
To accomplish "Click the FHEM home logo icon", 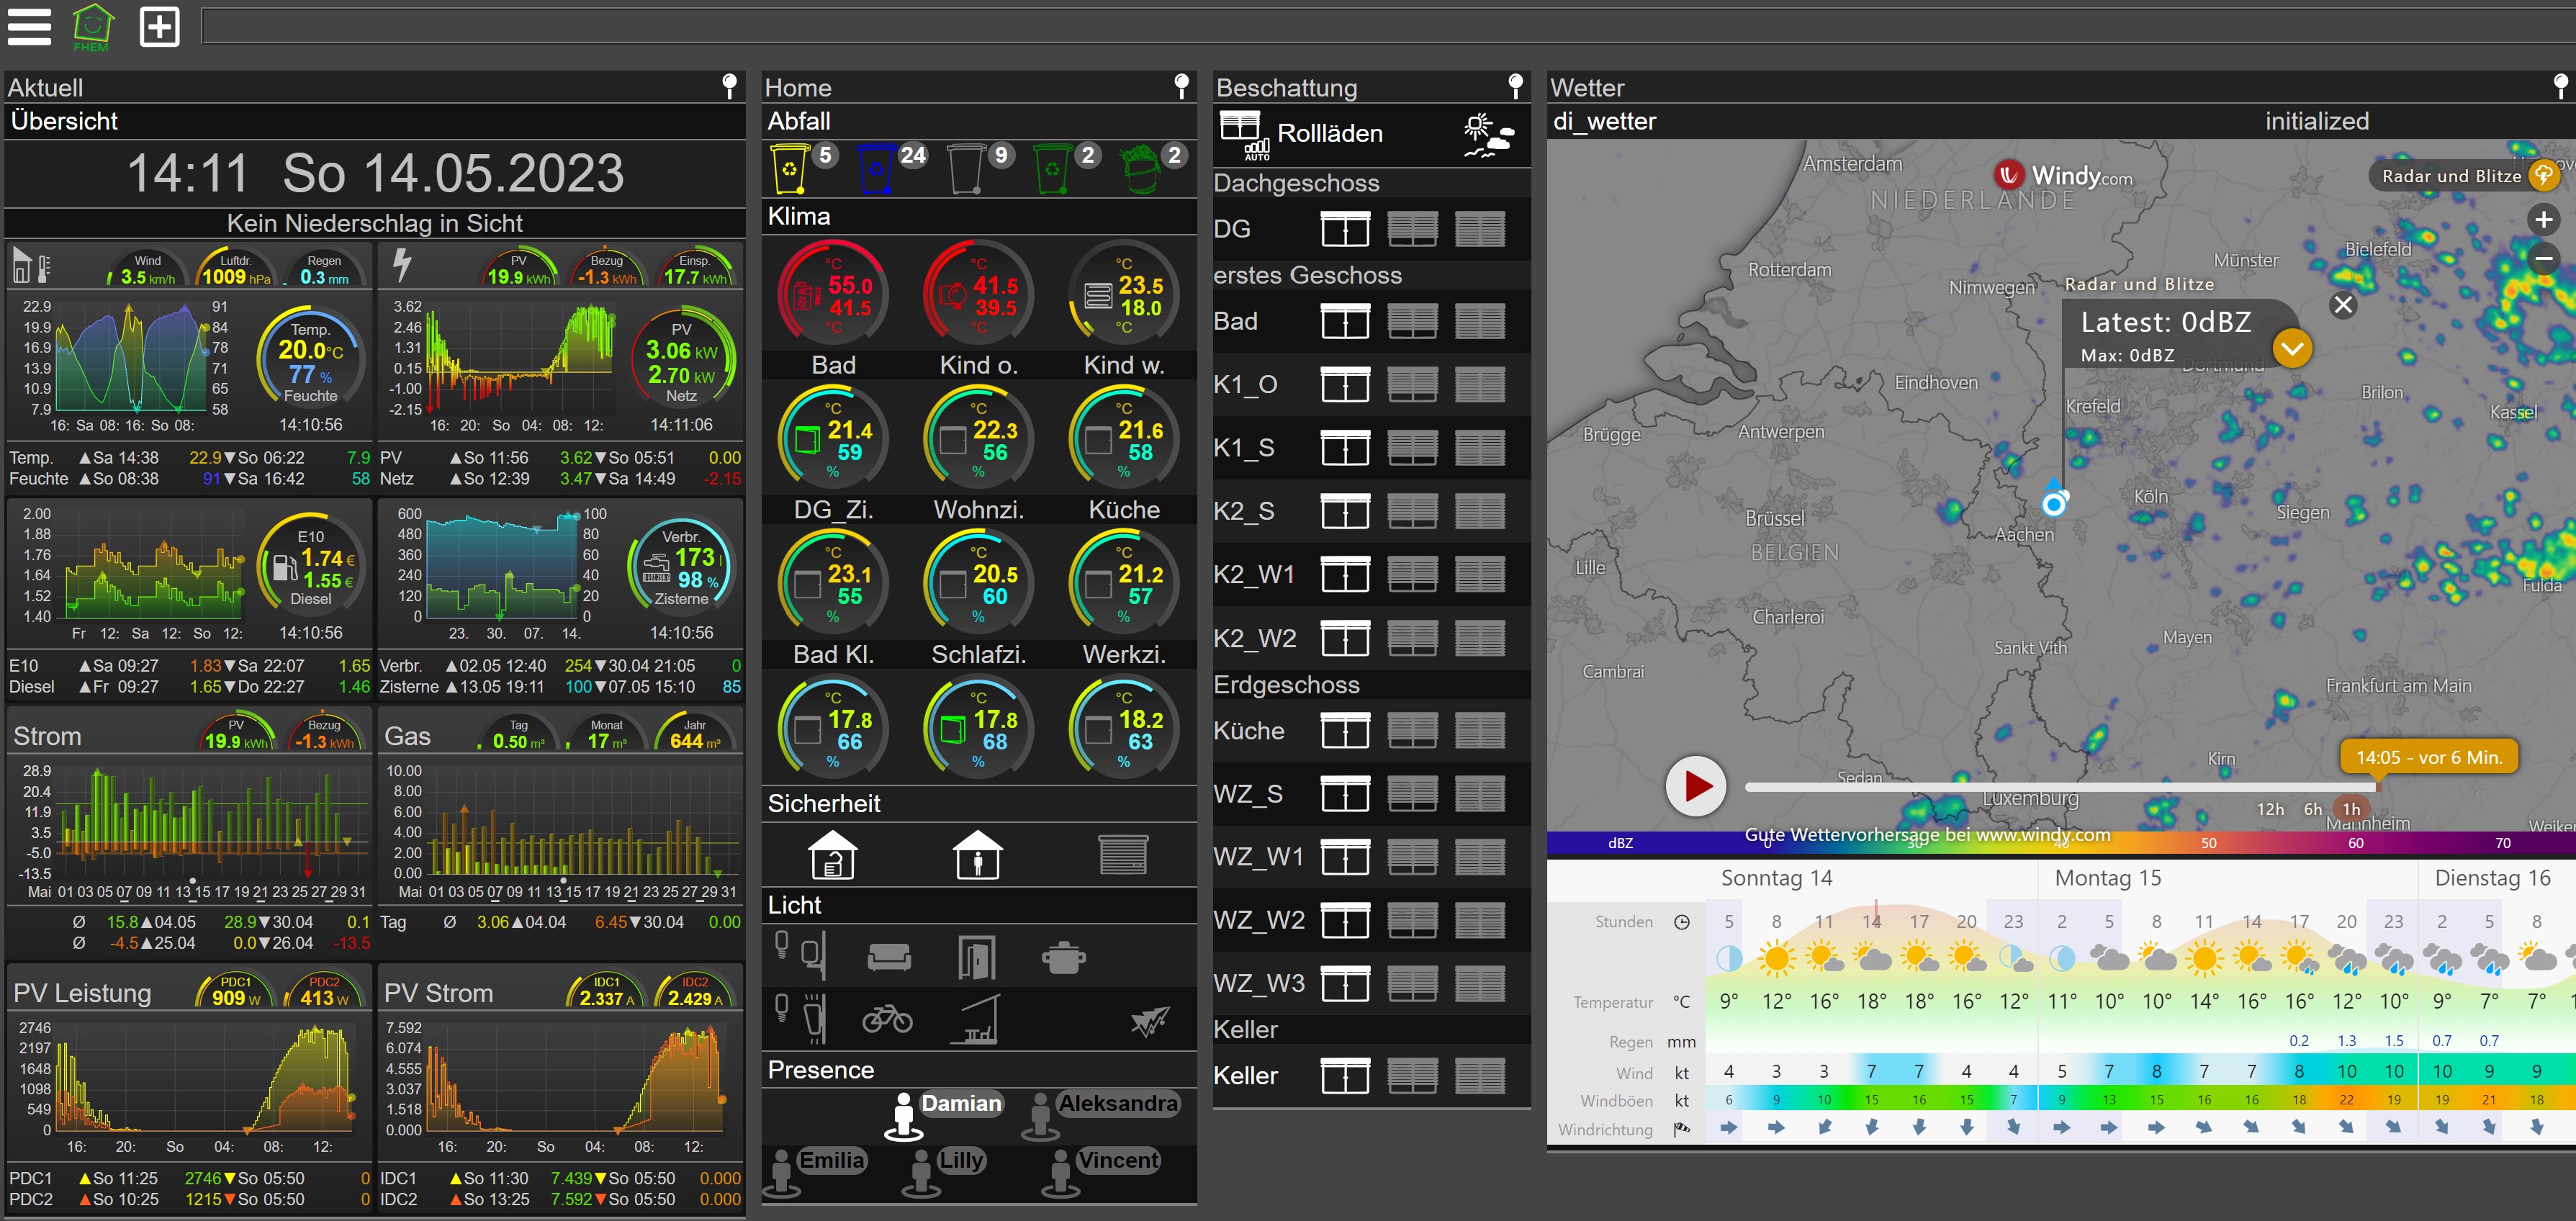I will 92,26.
